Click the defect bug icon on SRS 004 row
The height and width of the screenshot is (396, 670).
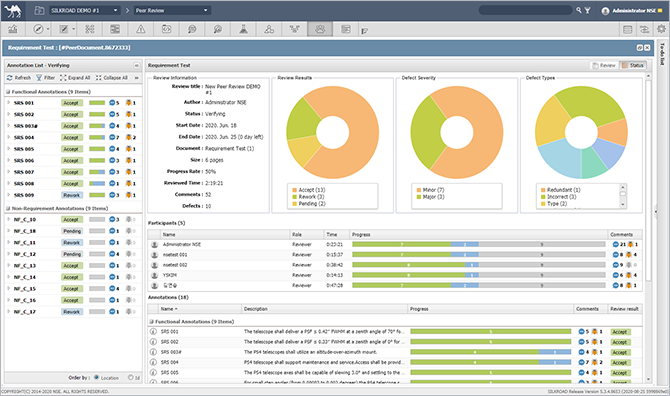click(594, 362)
